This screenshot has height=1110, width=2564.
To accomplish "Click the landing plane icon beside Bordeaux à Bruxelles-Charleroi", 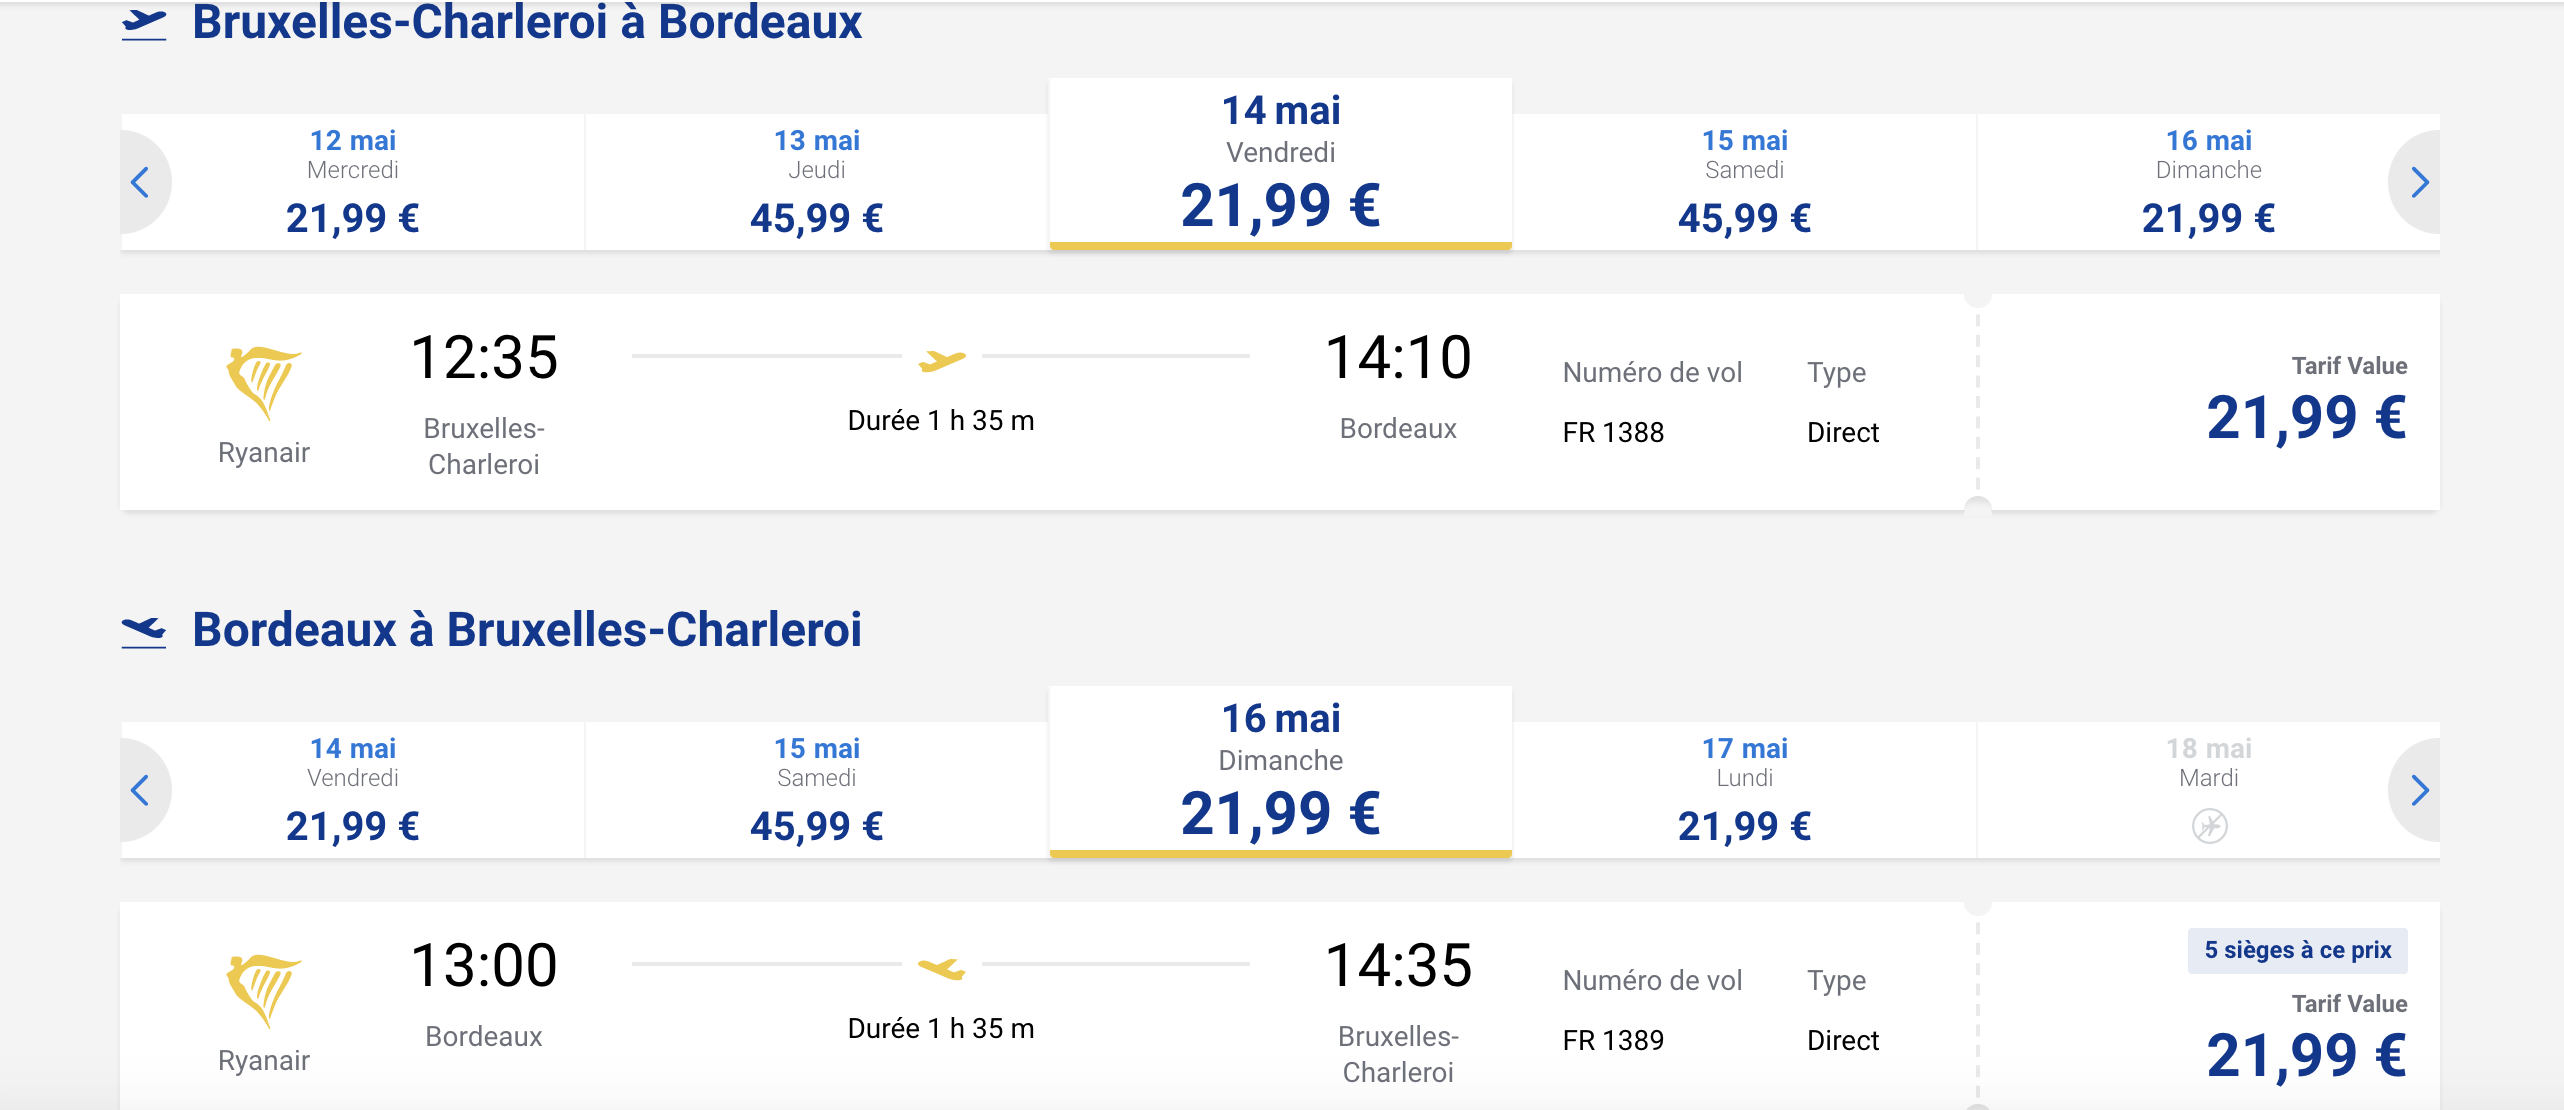I will point(144,631).
